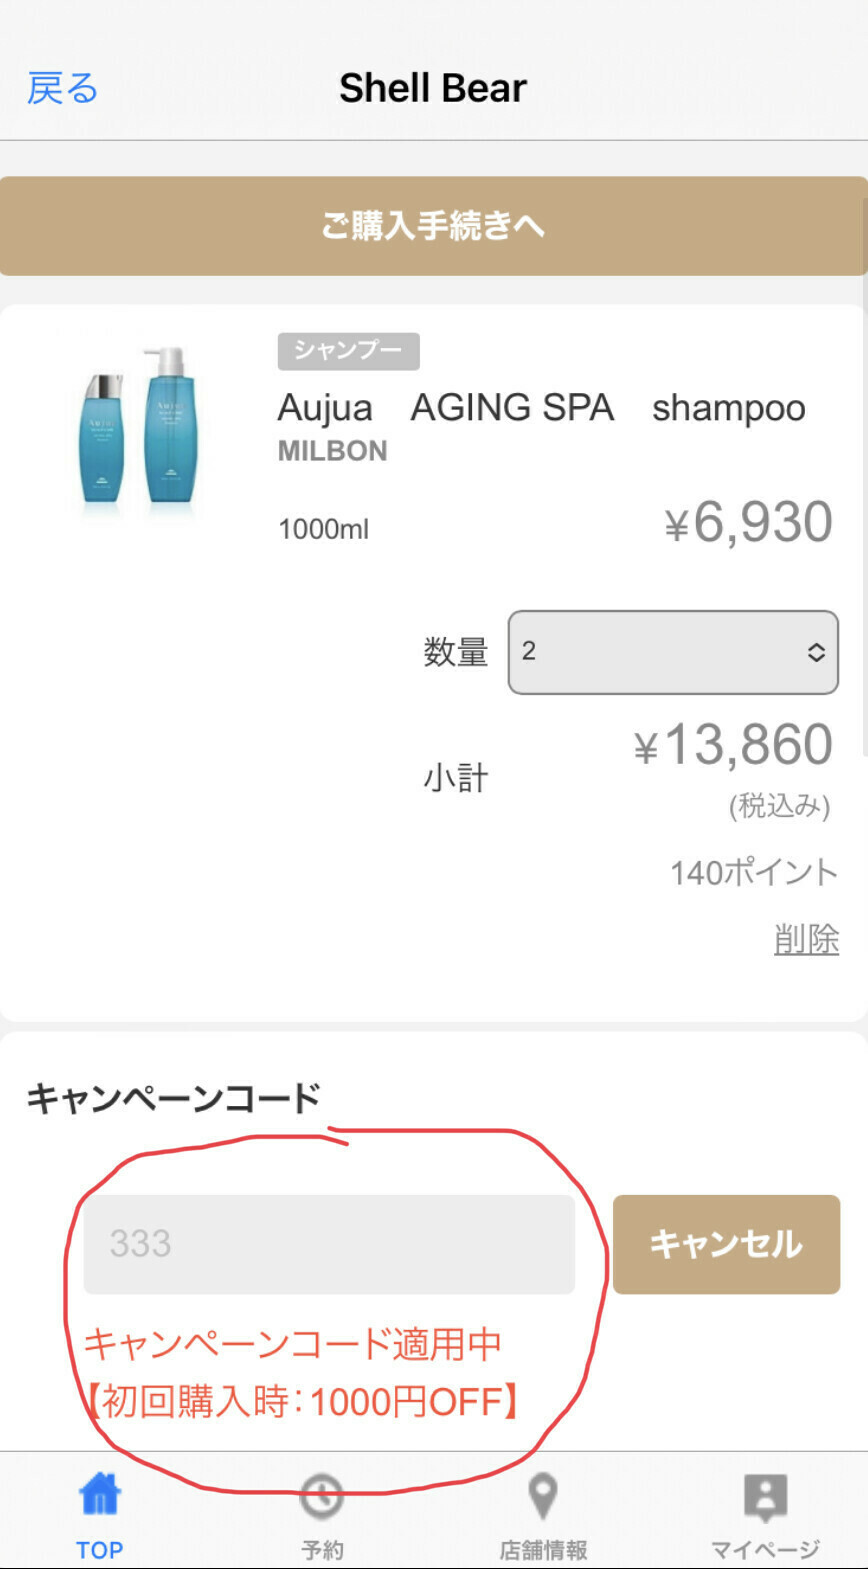Tap the Aujua shampoo product thumbnail
Screen dimensions: 868x1569
tap(140, 428)
